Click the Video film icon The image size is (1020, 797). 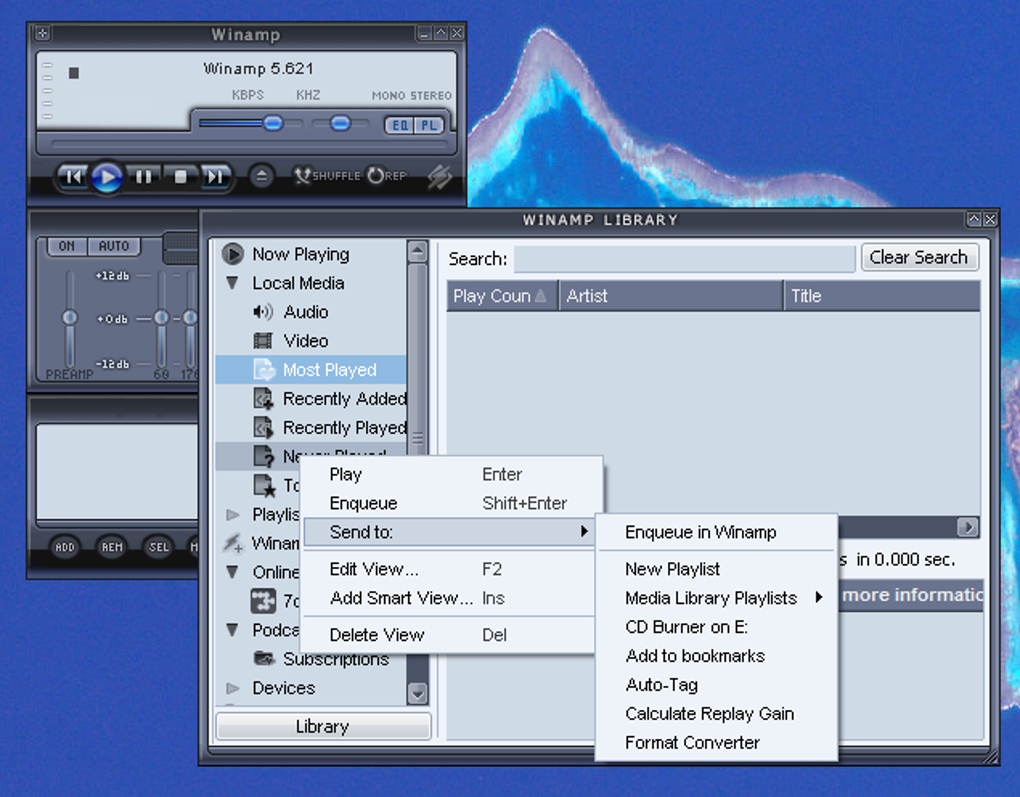(263, 340)
